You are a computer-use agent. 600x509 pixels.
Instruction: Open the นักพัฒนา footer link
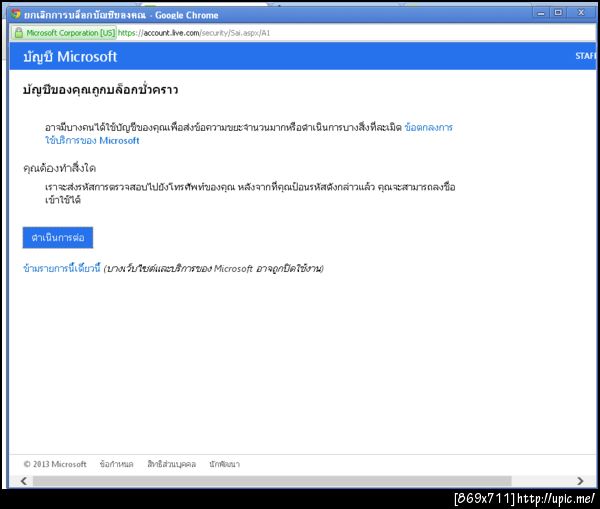pyautogui.click(x=224, y=464)
